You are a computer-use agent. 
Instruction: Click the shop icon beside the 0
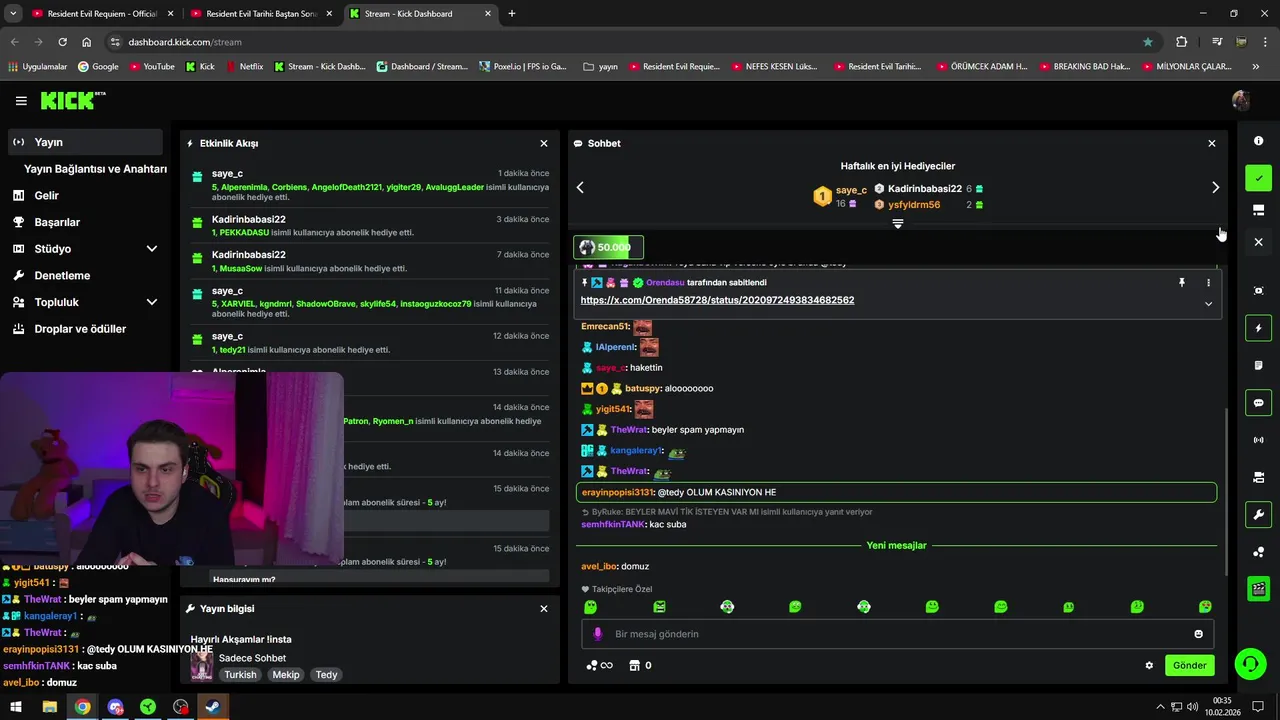(634, 665)
